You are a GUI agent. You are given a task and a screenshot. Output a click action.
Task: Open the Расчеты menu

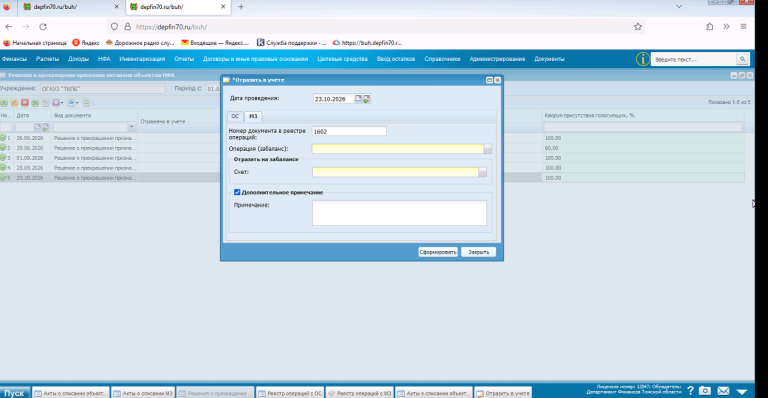point(47,59)
